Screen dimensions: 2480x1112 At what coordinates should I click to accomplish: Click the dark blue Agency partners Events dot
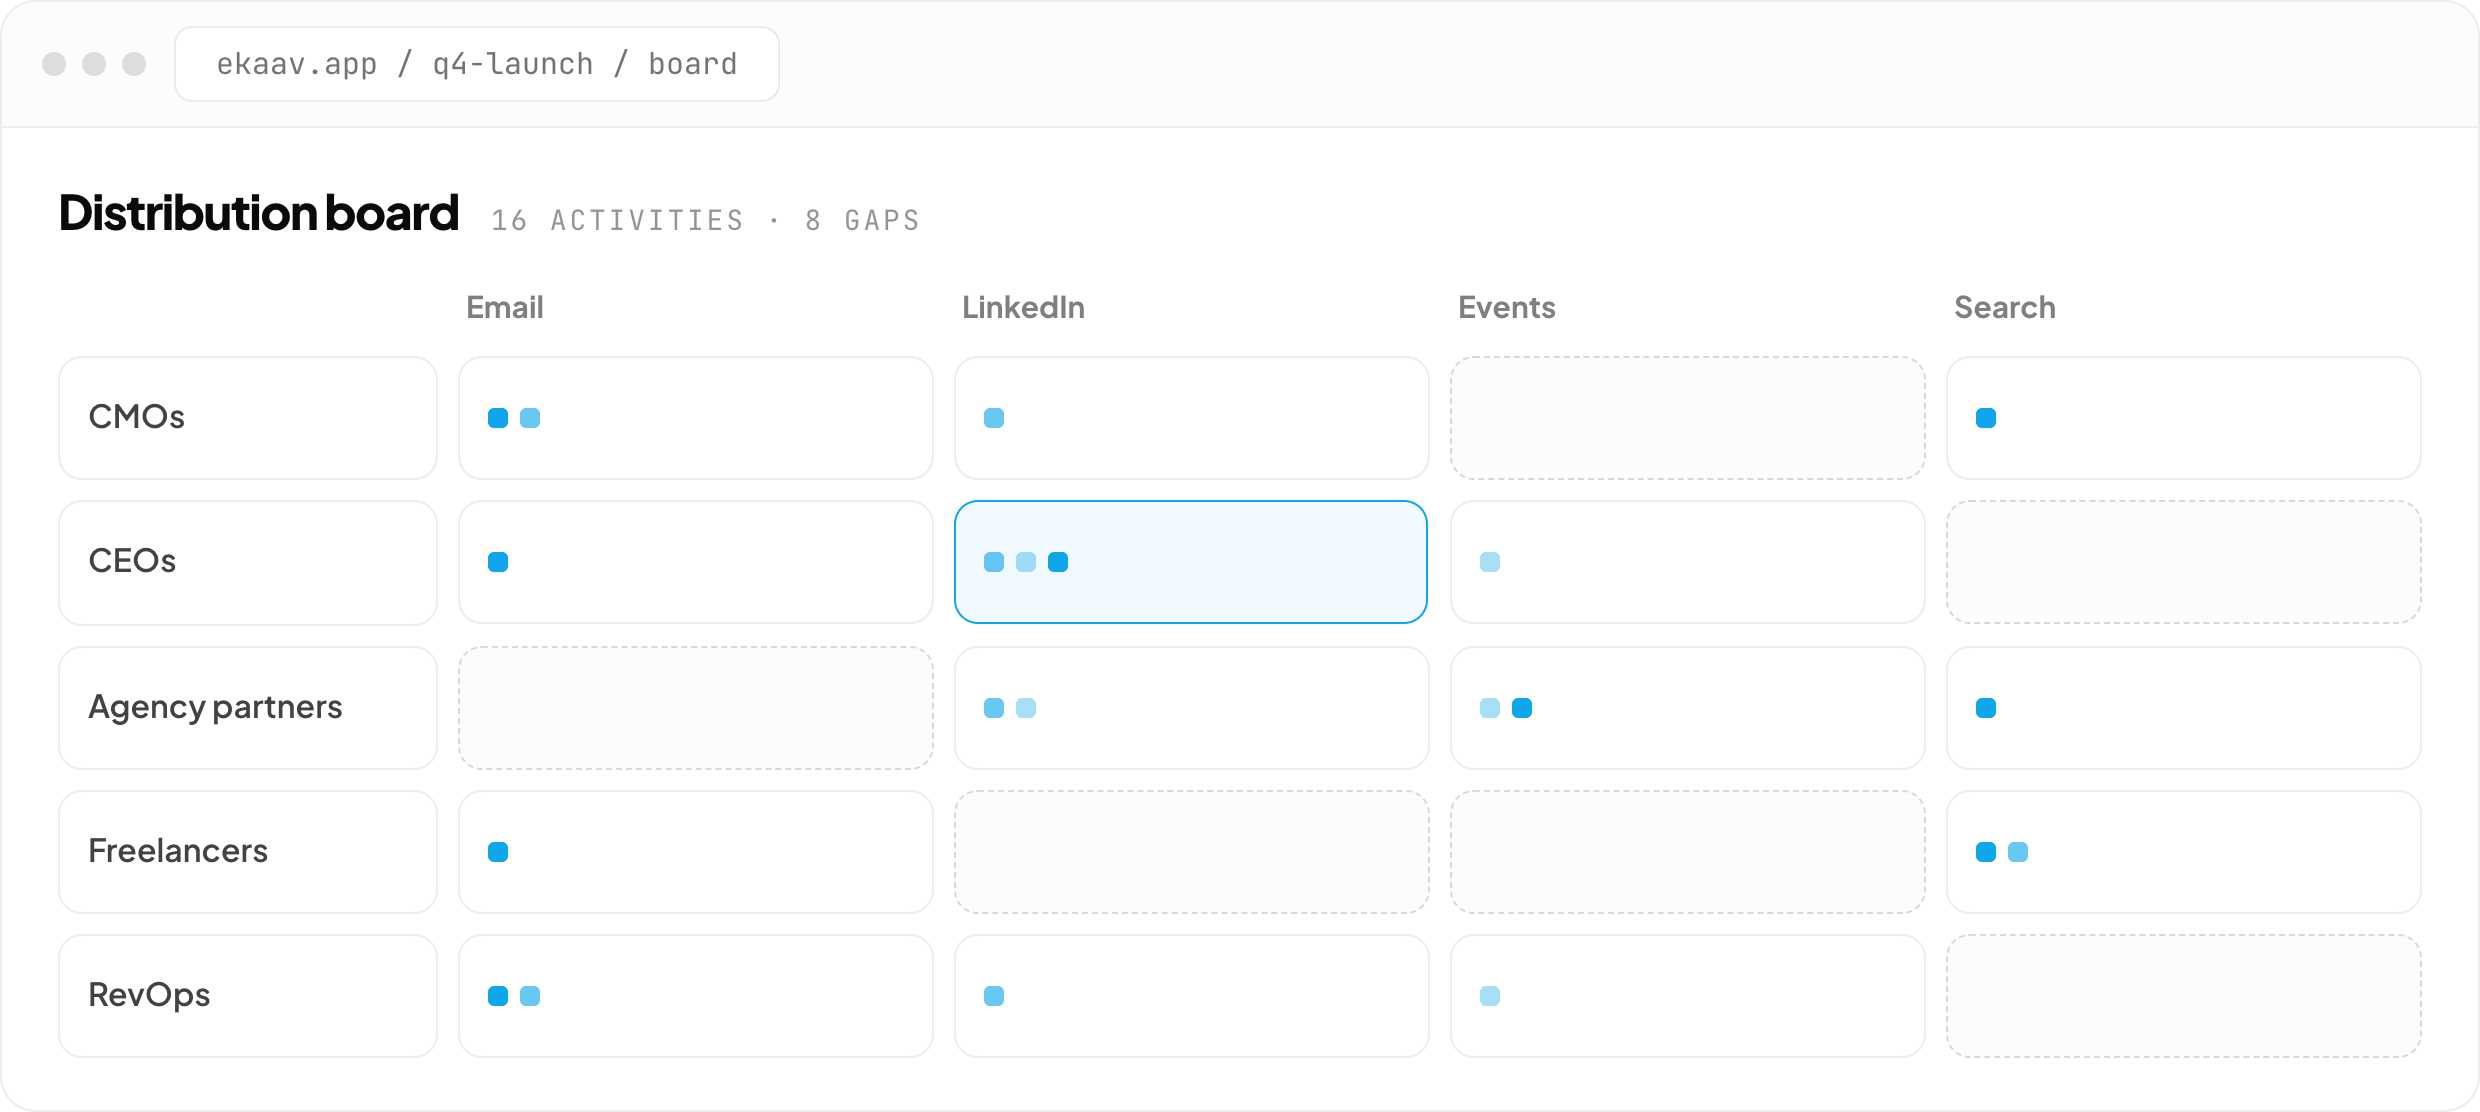click(x=1522, y=708)
